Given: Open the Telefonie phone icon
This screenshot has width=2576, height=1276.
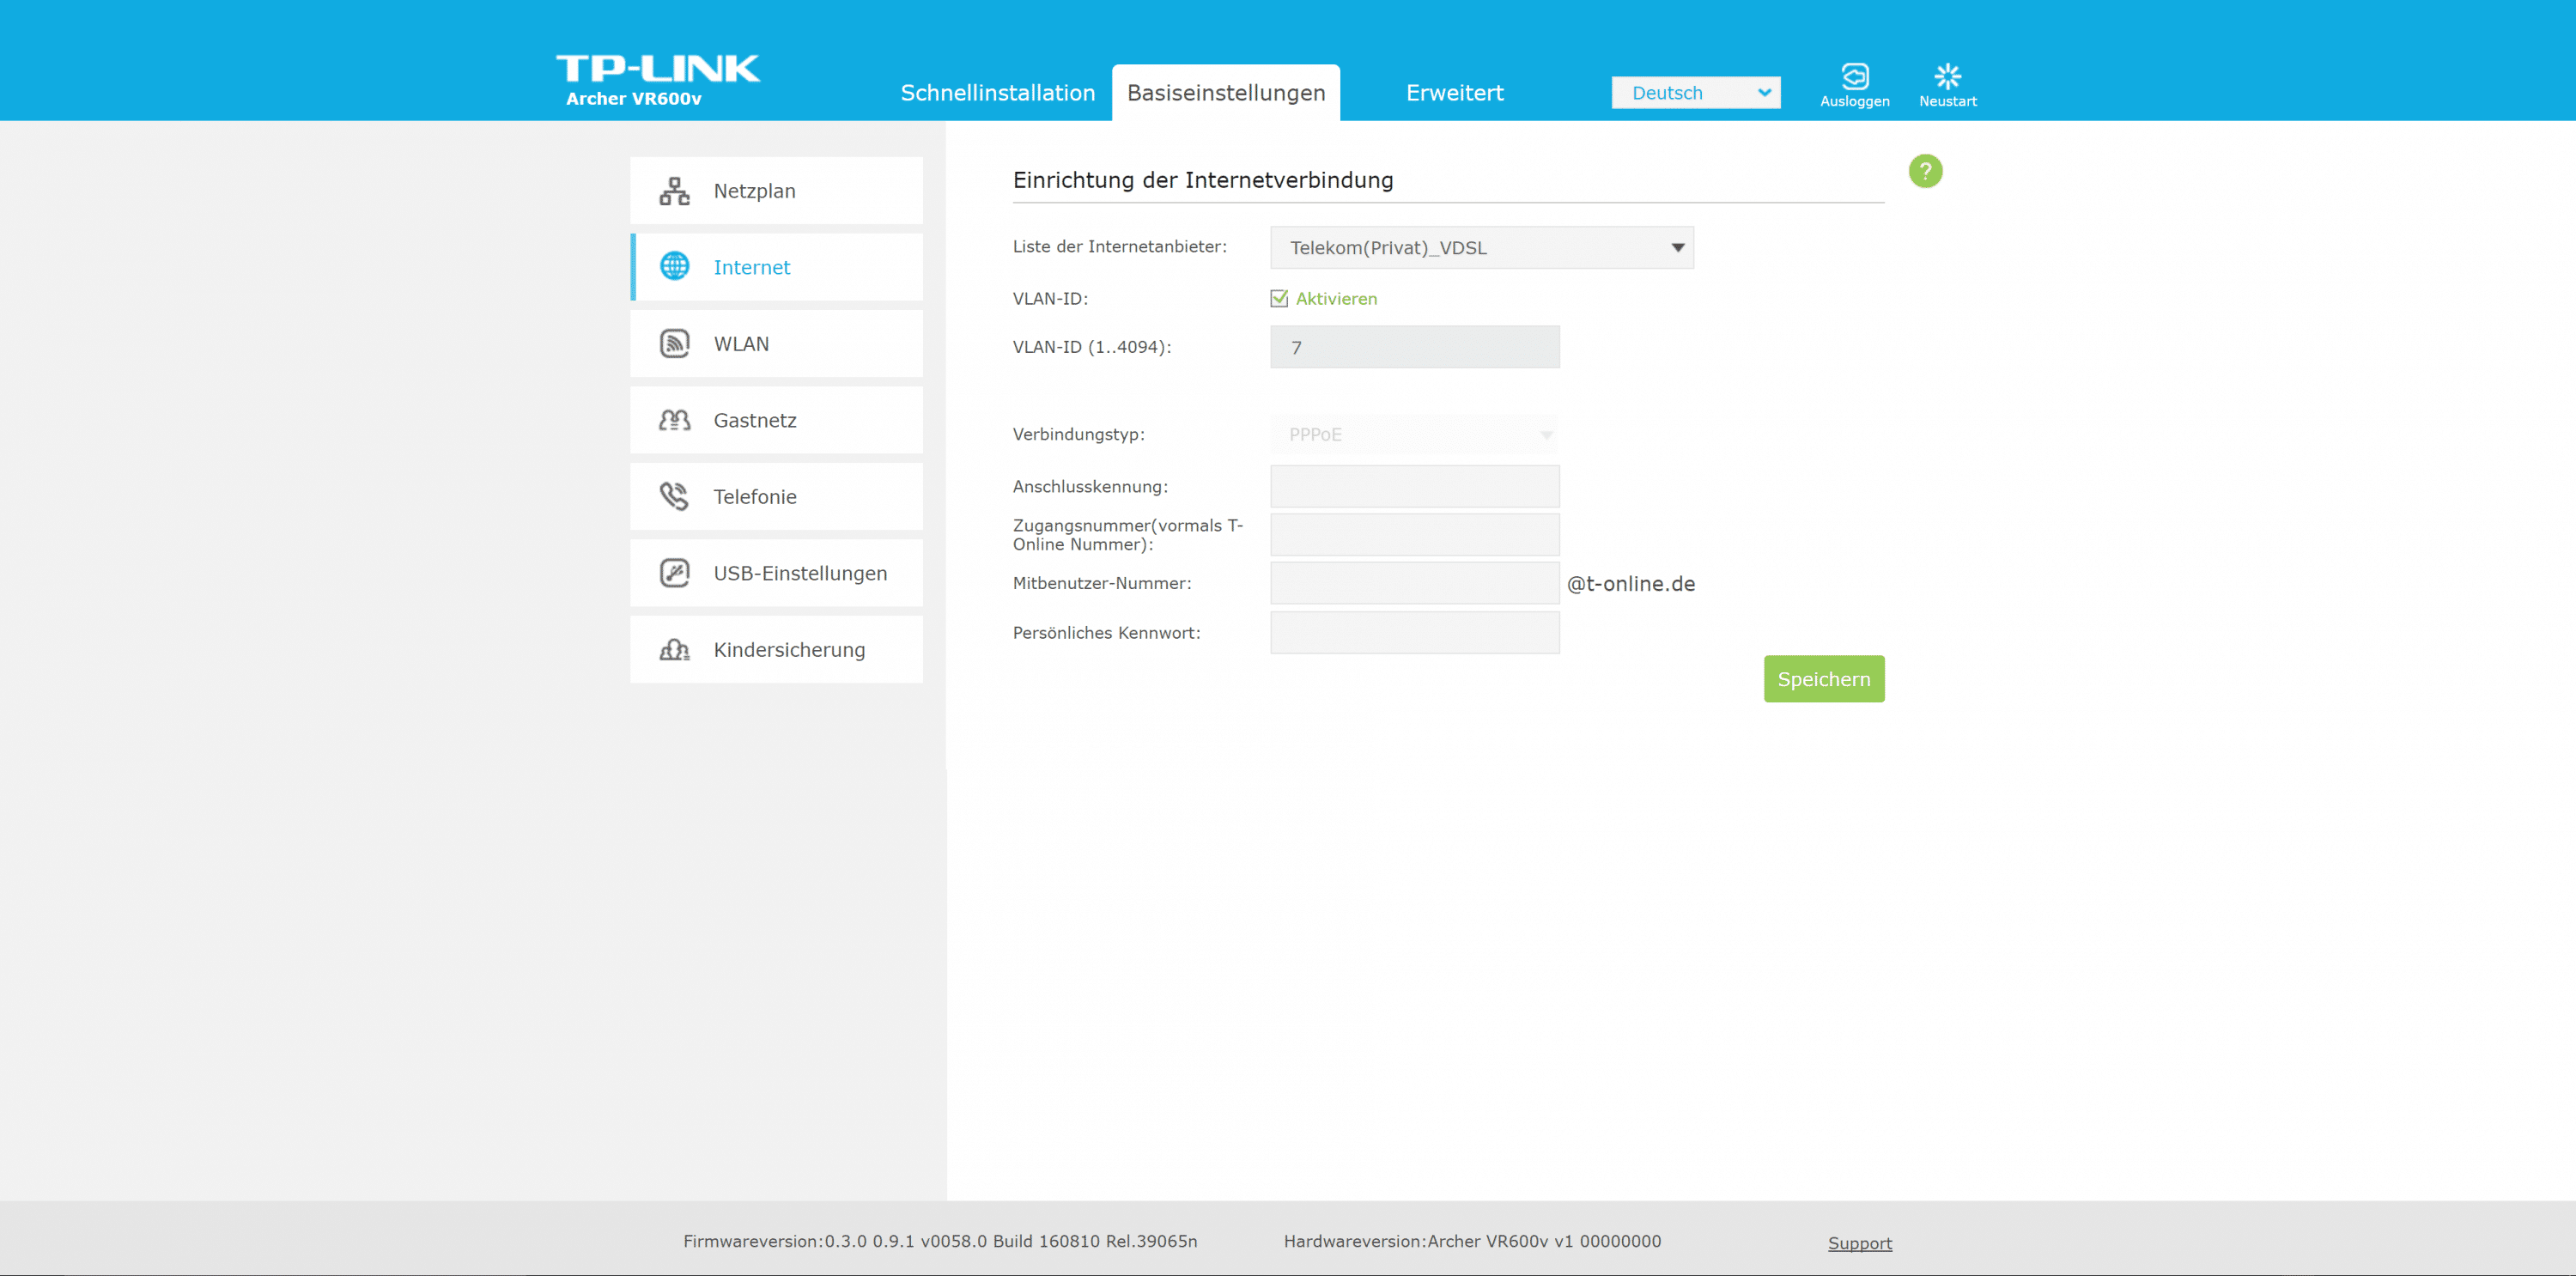Looking at the screenshot, I should click(x=674, y=496).
